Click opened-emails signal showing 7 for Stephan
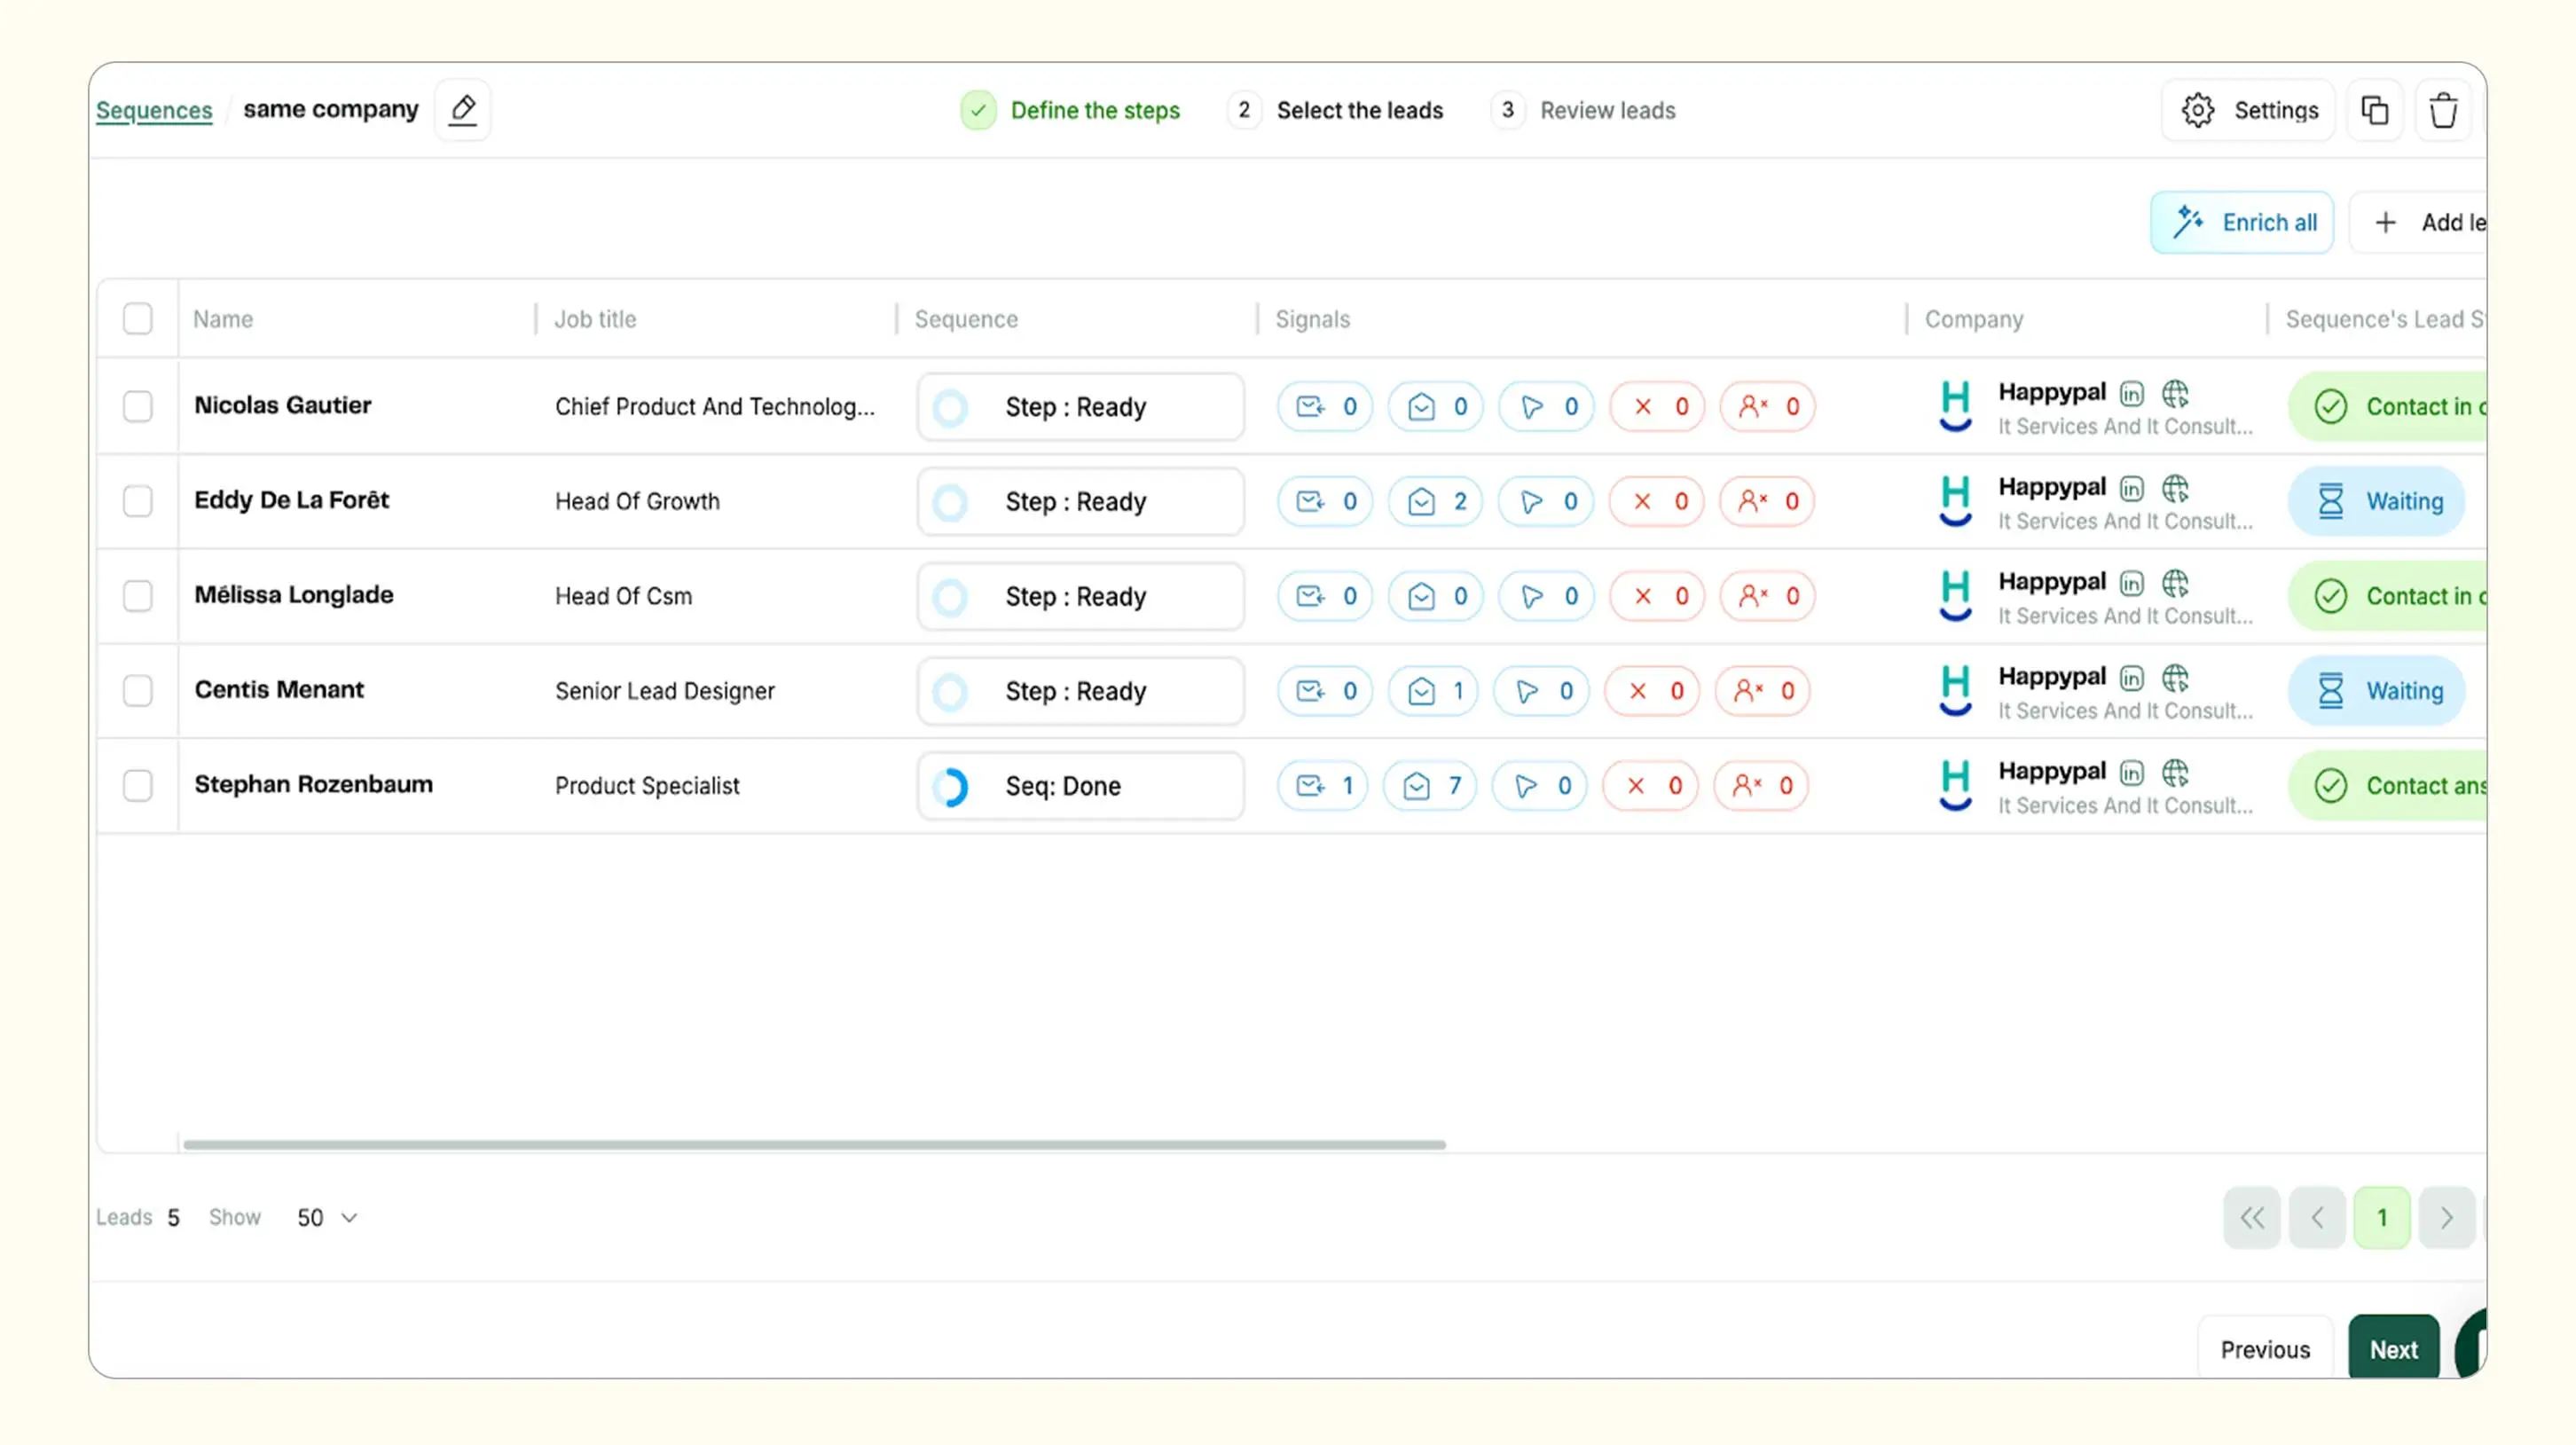Viewport: 2576px width, 1445px height. point(1431,786)
